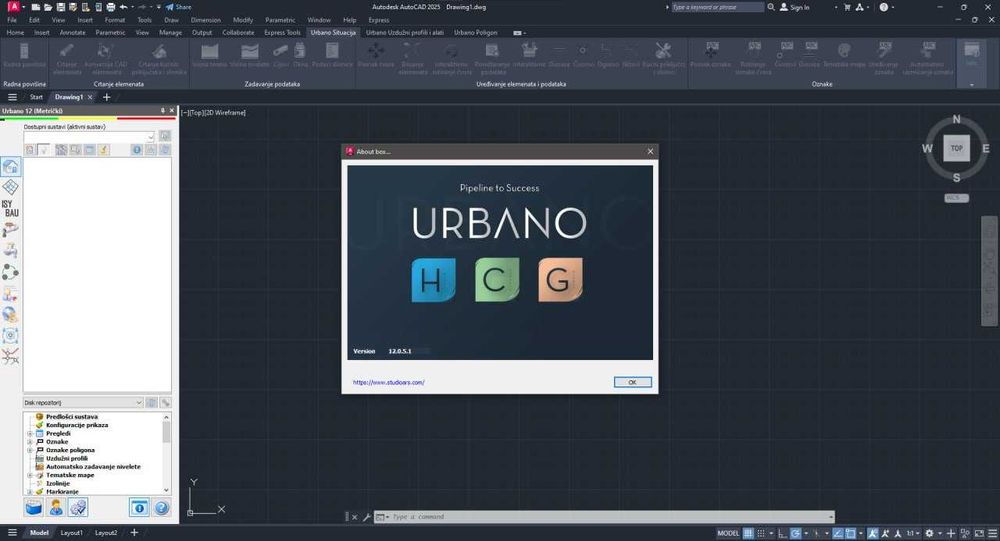Image resolution: width=1000 pixels, height=541 pixels.
Task: Expand the Pregledi tree node
Action: coord(30,433)
